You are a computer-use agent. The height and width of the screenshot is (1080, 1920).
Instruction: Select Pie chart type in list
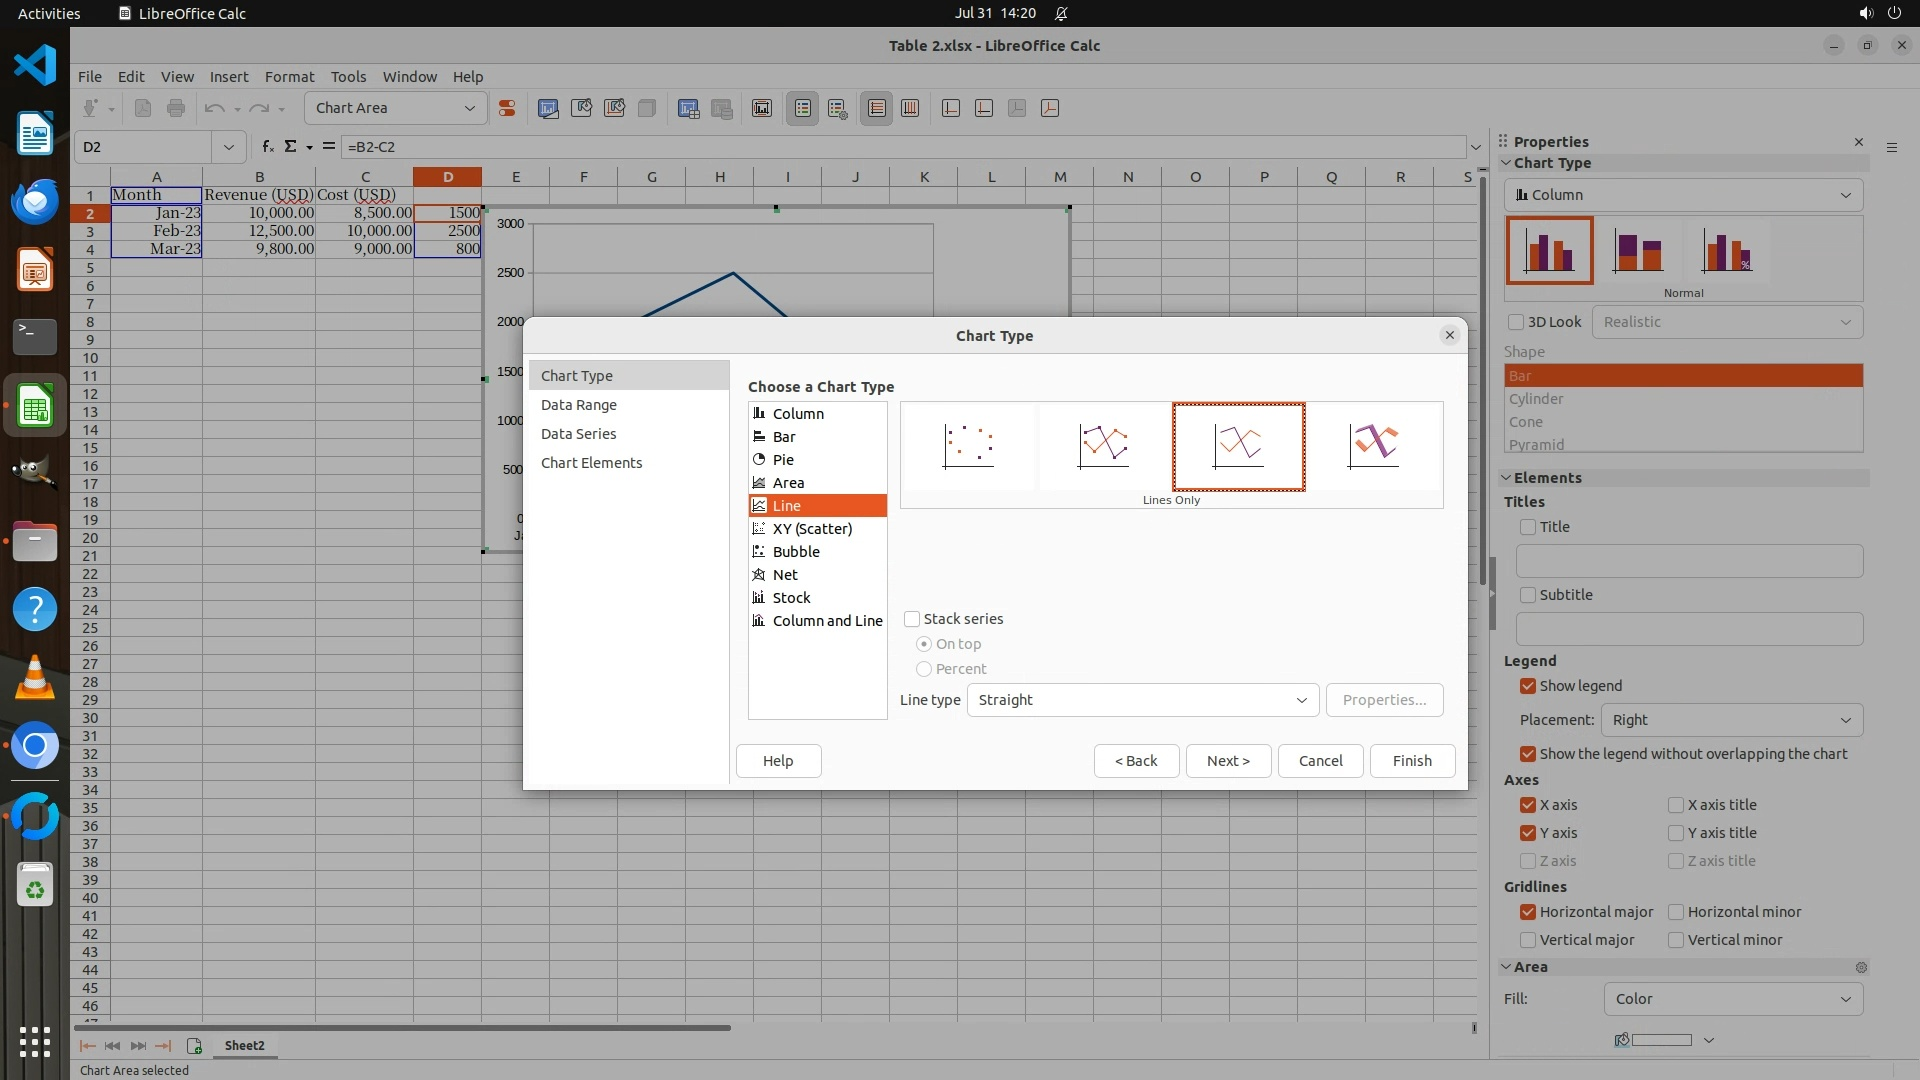[x=783, y=460]
